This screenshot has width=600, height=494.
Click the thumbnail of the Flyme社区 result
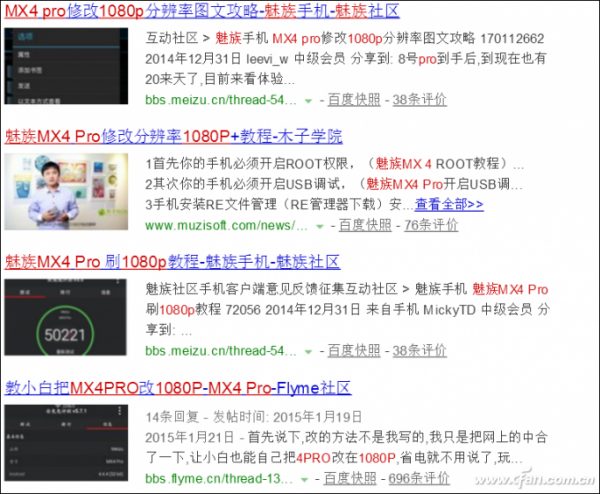tap(66, 443)
